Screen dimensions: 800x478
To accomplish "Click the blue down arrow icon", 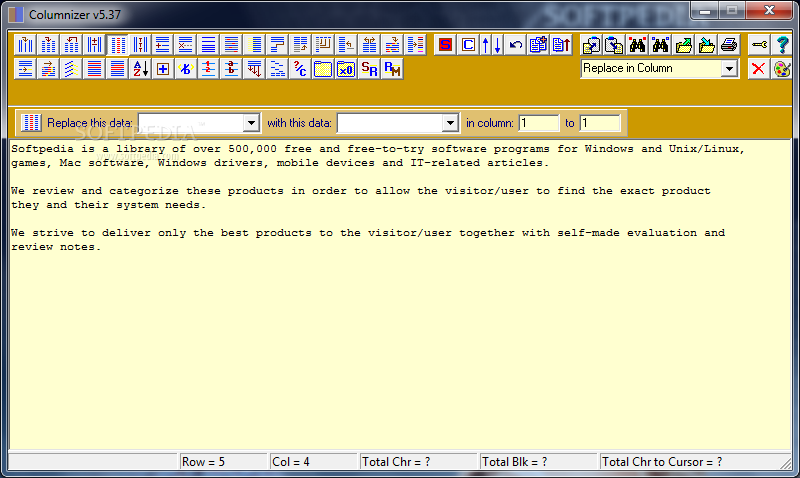I will (x=497, y=45).
